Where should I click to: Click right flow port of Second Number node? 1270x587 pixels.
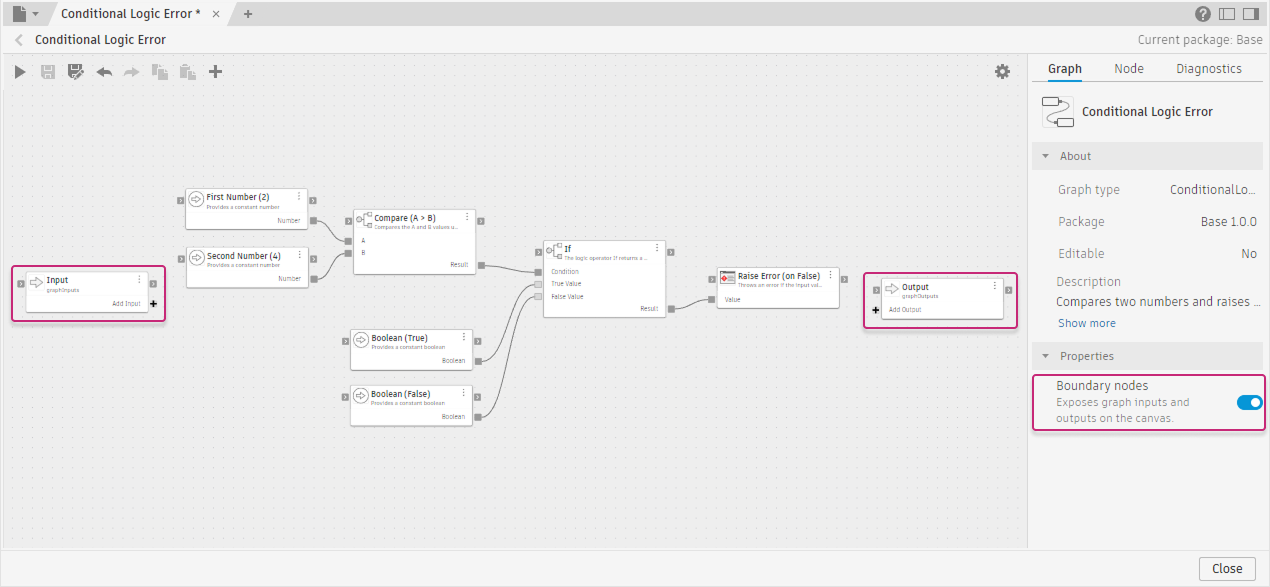(312, 259)
